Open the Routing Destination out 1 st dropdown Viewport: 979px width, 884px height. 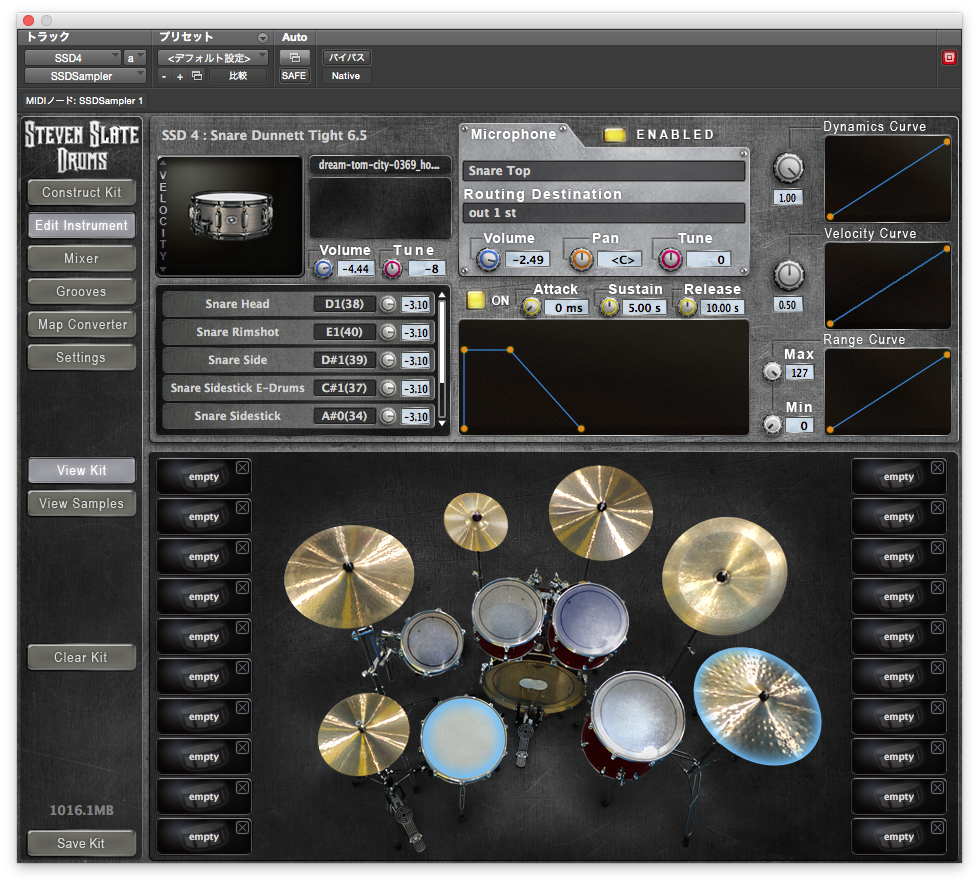(x=604, y=213)
